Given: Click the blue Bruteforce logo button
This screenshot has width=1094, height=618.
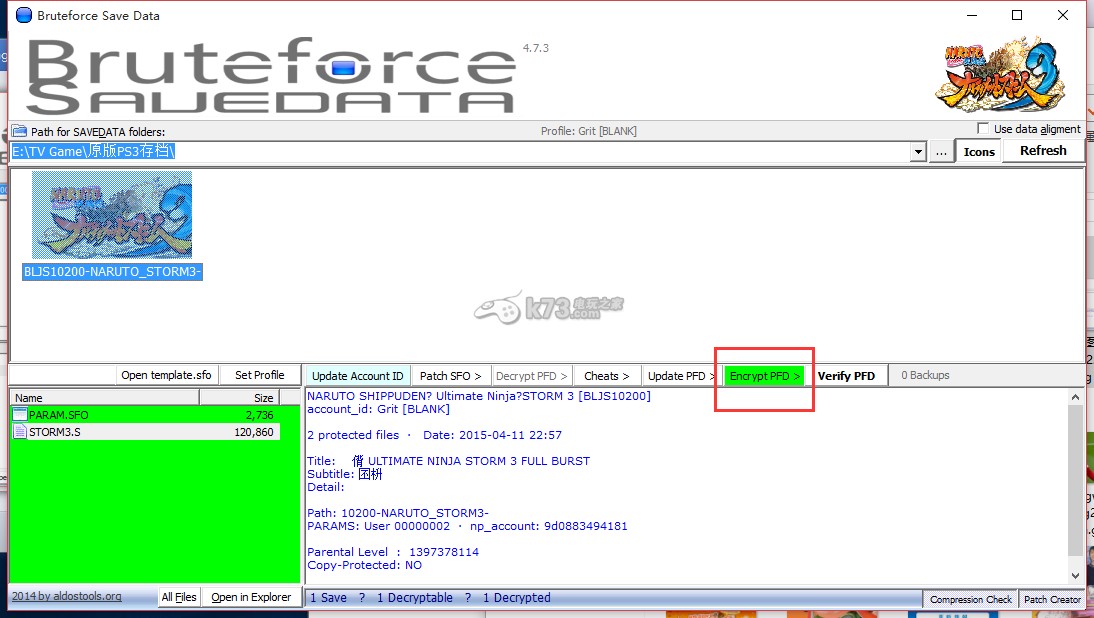Looking at the screenshot, I should coord(343,68).
